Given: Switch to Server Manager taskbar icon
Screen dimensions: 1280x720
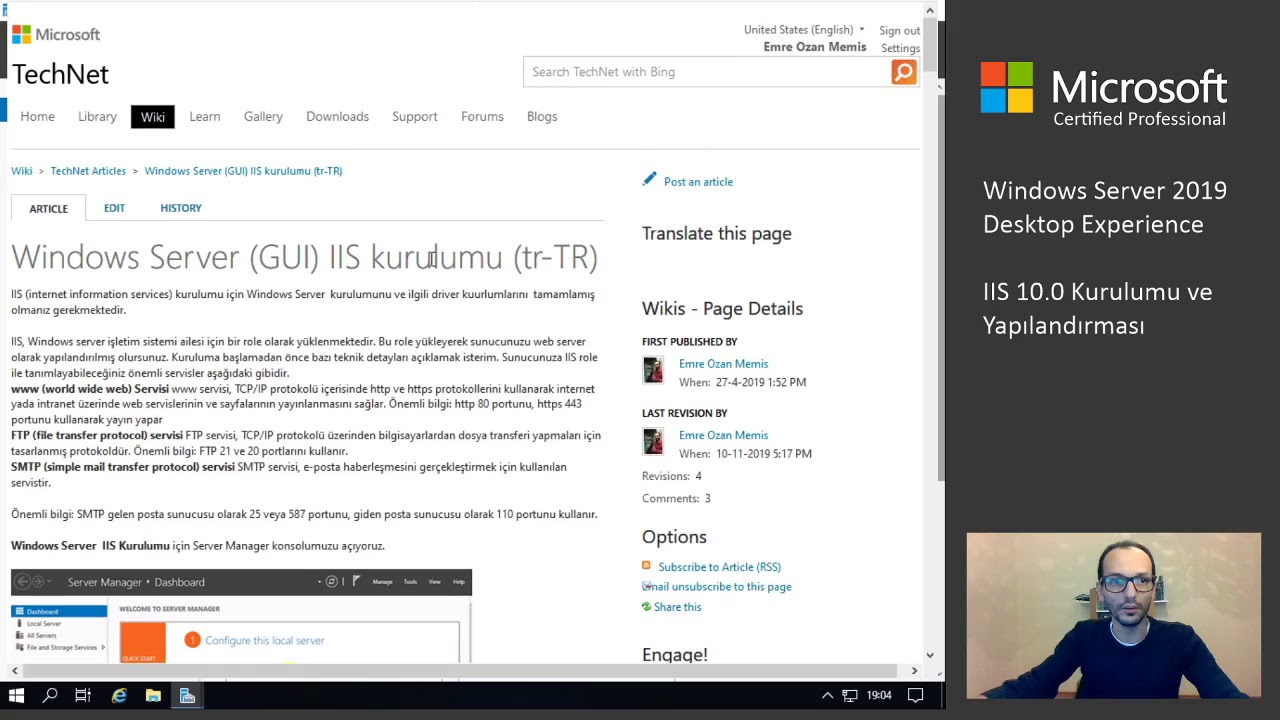Looking at the screenshot, I should click(x=187, y=695).
